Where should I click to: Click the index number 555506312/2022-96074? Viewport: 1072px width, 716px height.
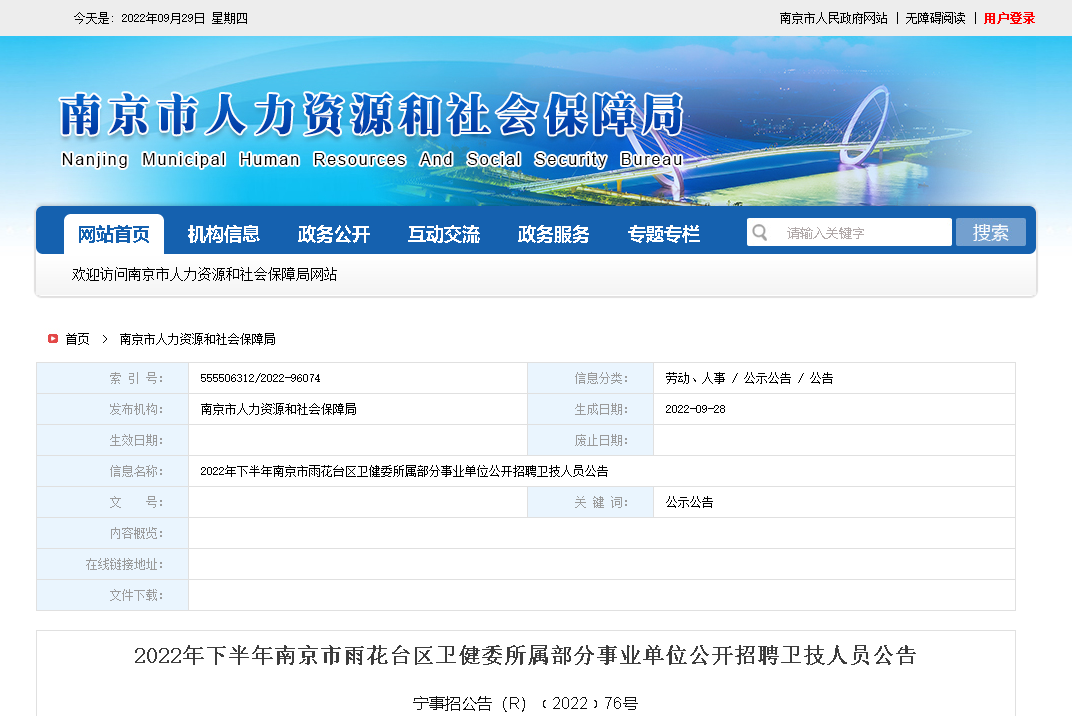coord(260,378)
